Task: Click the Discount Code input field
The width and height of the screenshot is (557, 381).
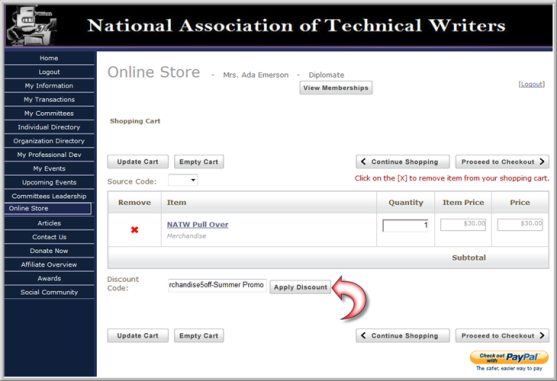Action: coord(217,285)
